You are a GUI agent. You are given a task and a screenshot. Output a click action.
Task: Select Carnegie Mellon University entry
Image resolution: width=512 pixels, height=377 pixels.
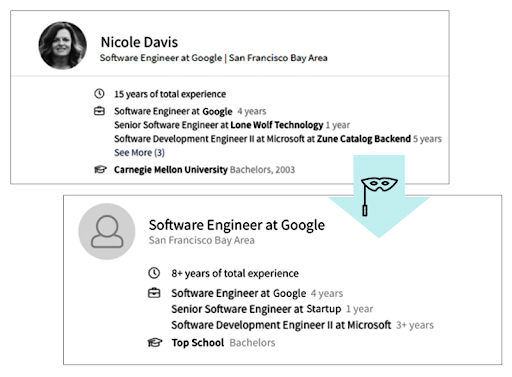pyautogui.click(x=204, y=170)
